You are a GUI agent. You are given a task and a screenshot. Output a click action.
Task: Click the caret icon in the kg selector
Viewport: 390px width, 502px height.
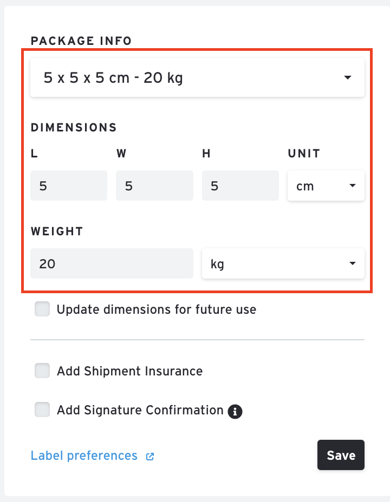[352, 263]
